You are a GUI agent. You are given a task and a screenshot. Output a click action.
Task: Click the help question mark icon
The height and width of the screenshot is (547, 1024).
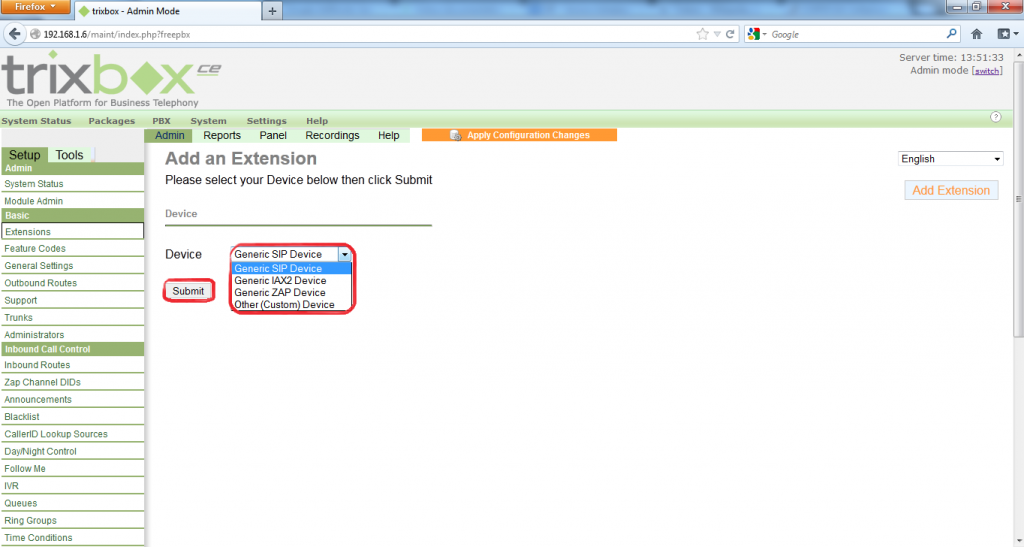tap(995, 117)
